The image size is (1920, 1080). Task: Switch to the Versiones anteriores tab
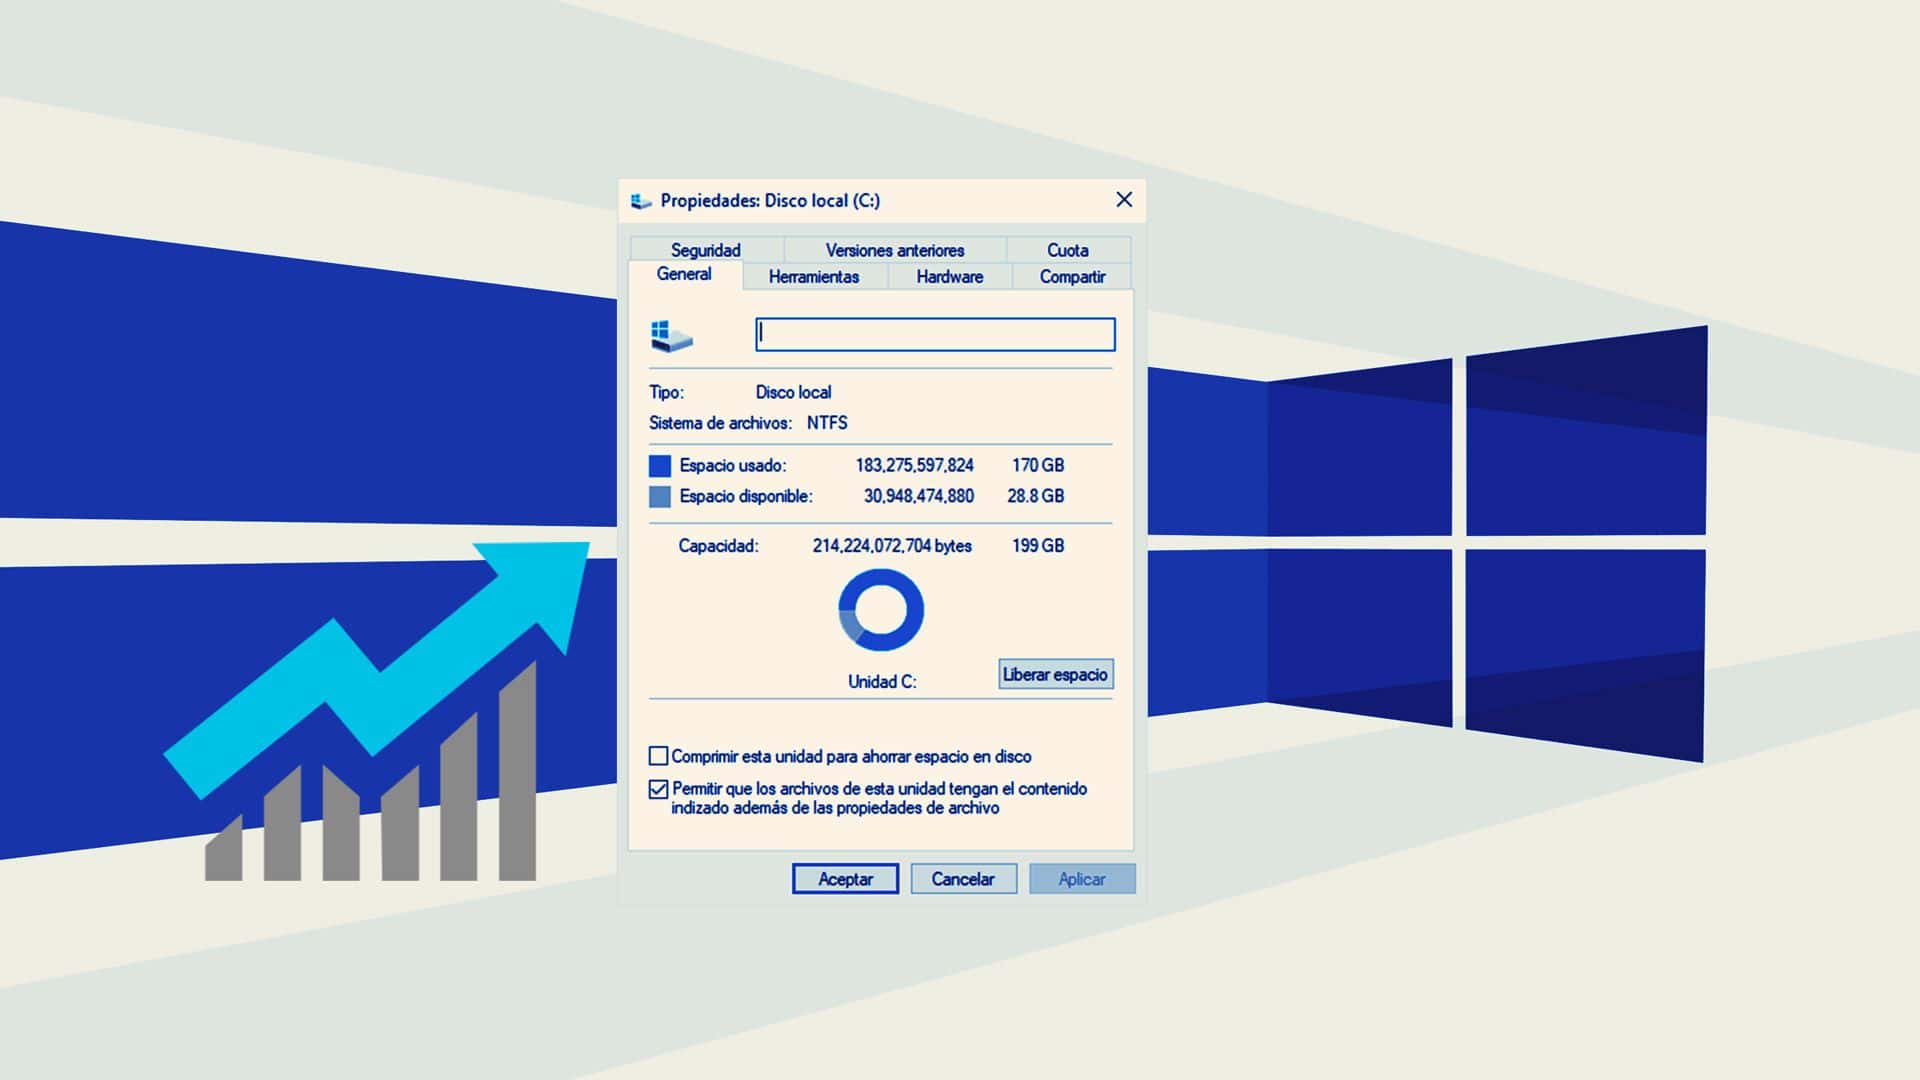coord(894,250)
